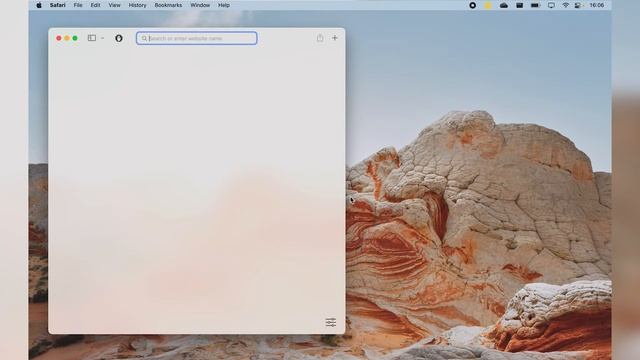
Task: Expand the battery status menu
Action: tap(535, 5)
